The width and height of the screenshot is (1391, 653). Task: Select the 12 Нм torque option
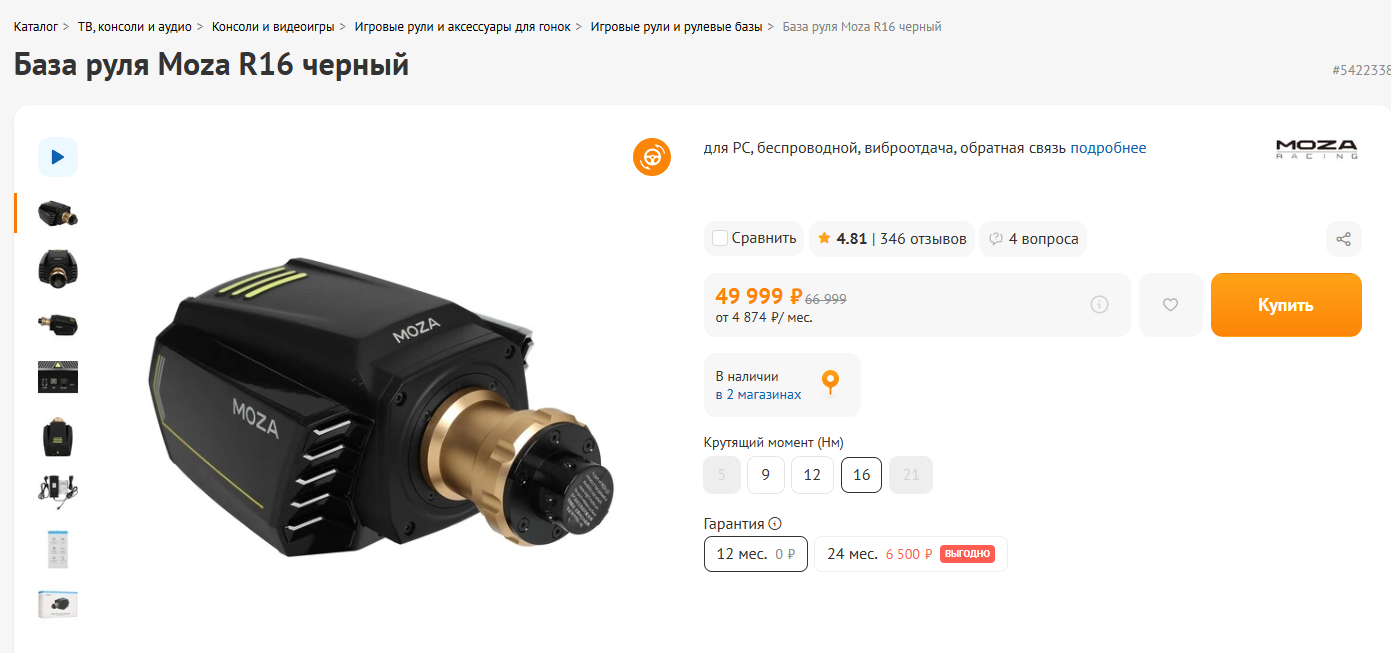pos(812,475)
